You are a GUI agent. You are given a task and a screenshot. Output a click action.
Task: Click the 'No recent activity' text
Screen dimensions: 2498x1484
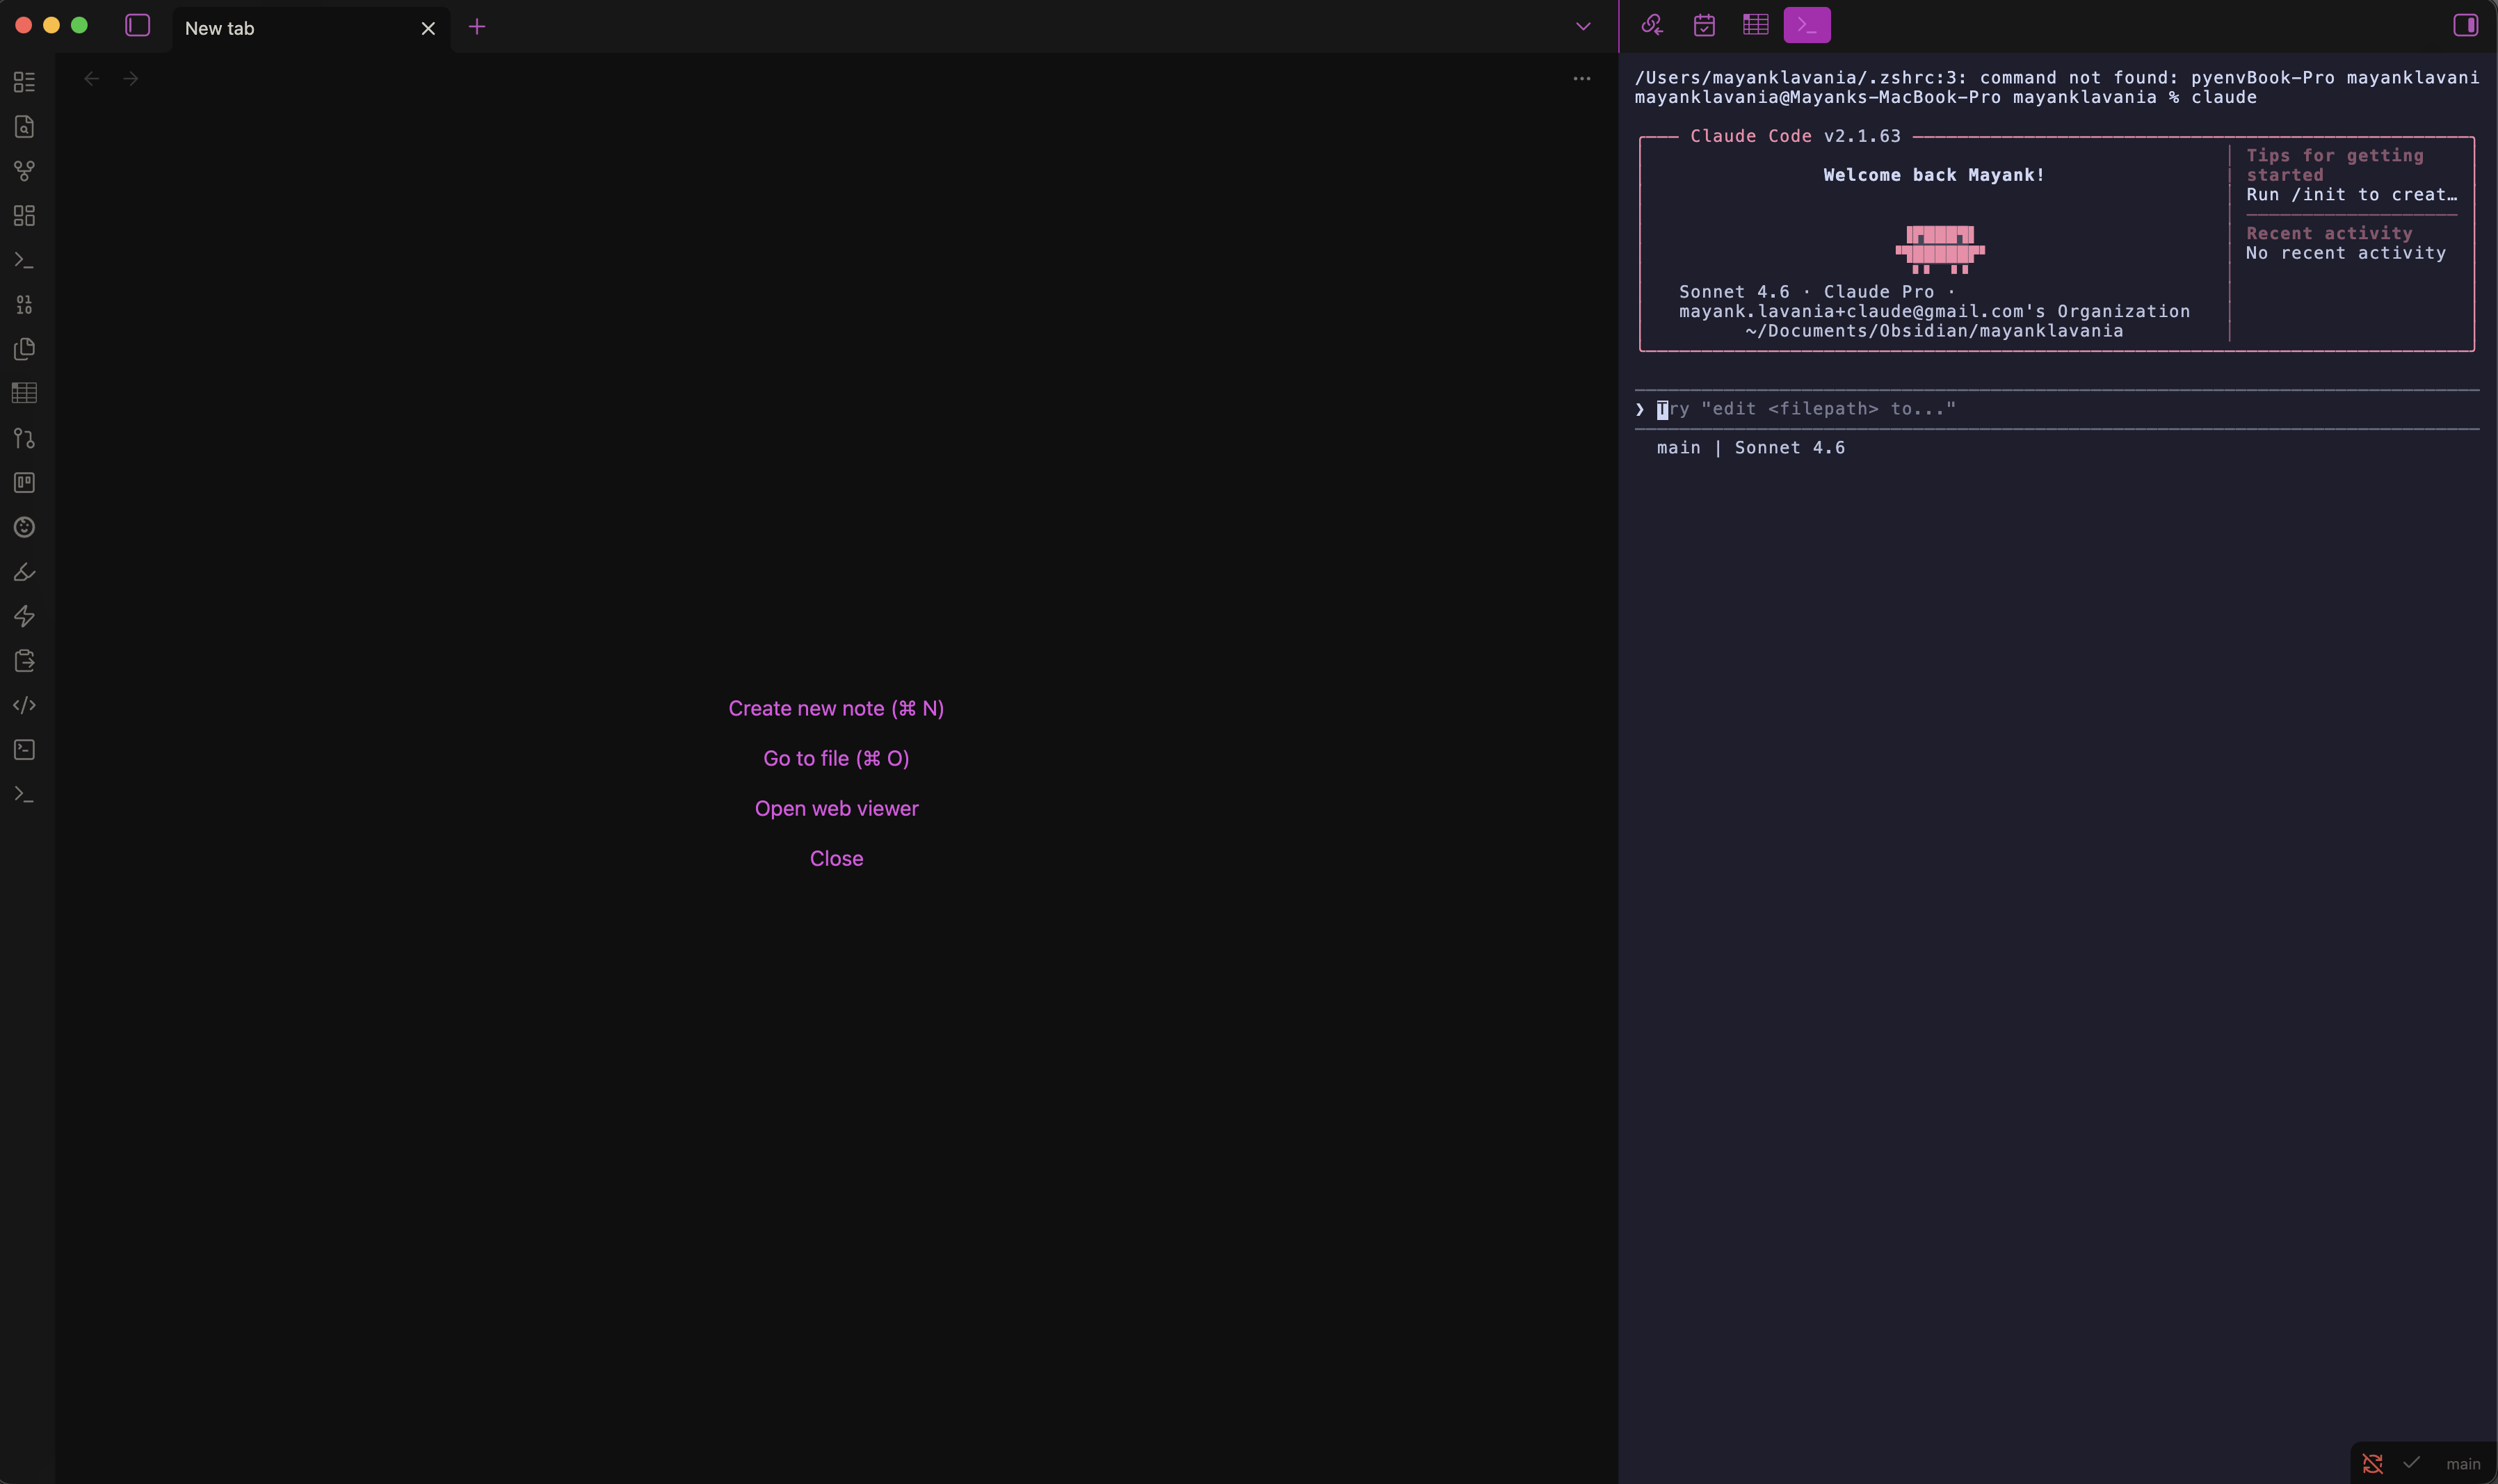[2346, 253]
